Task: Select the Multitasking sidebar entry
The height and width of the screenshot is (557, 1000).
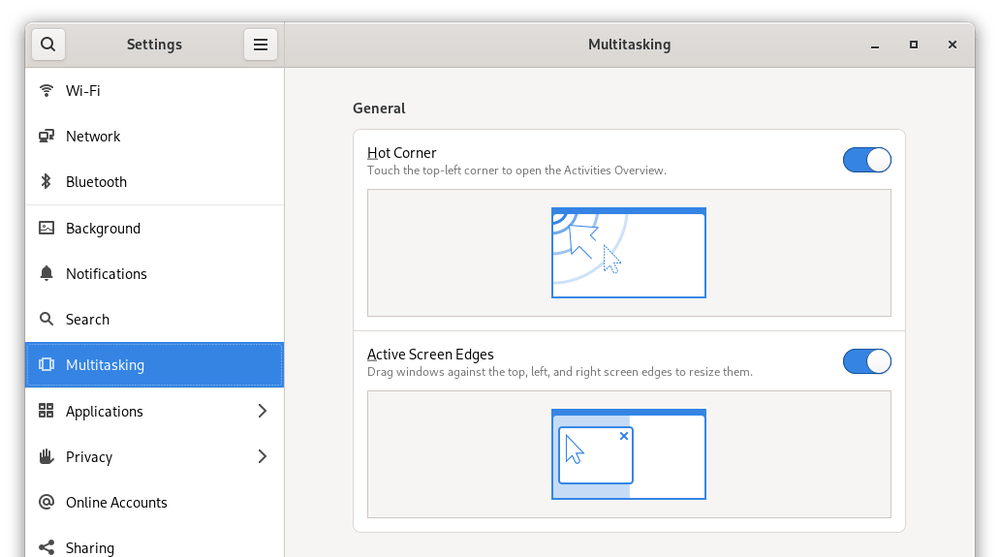Action: pos(154,364)
